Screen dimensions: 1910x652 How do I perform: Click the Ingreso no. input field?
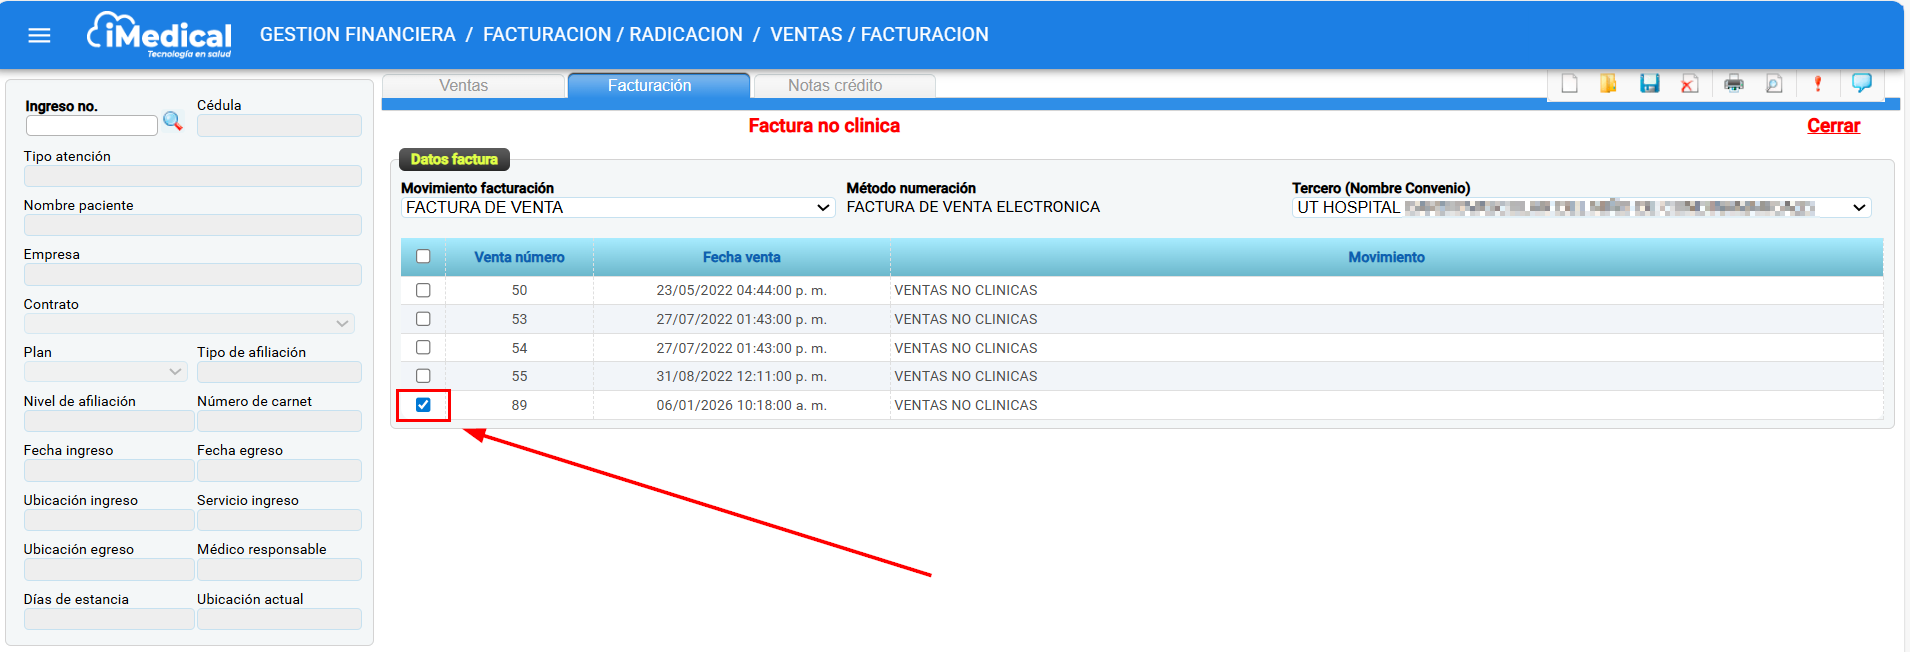[x=92, y=125]
